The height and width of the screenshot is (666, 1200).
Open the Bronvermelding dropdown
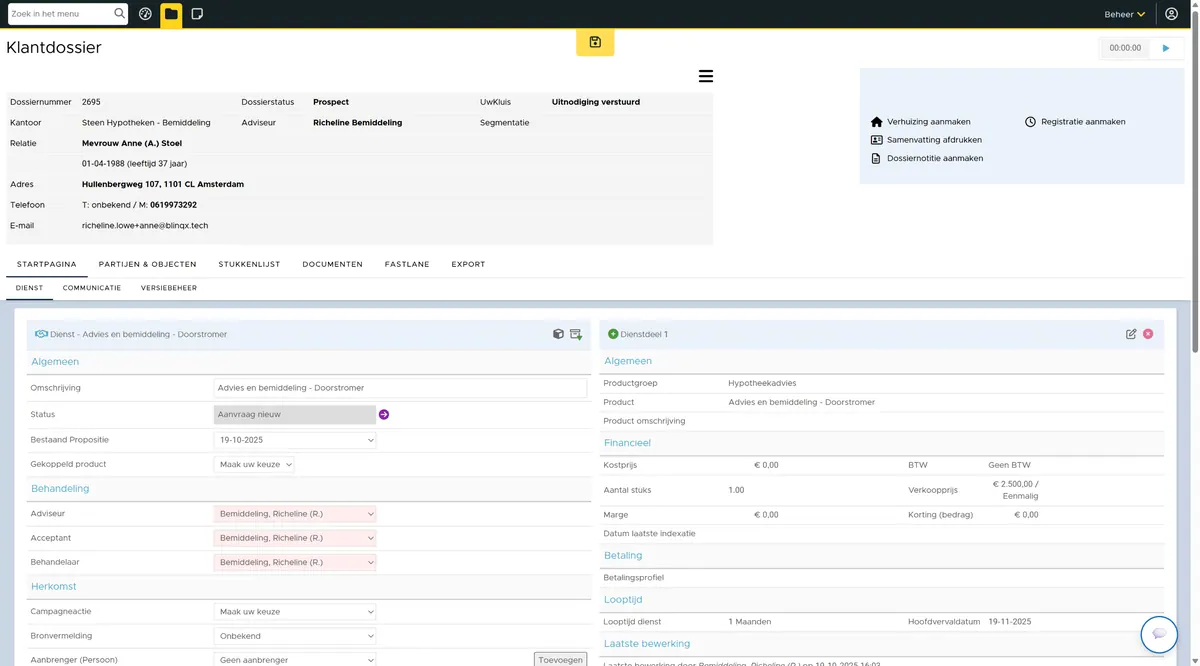click(x=295, y=636)
